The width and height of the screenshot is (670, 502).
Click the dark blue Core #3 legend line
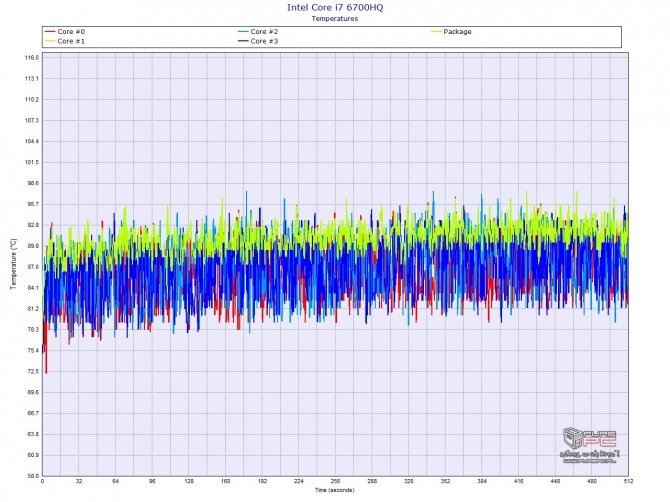243,41
